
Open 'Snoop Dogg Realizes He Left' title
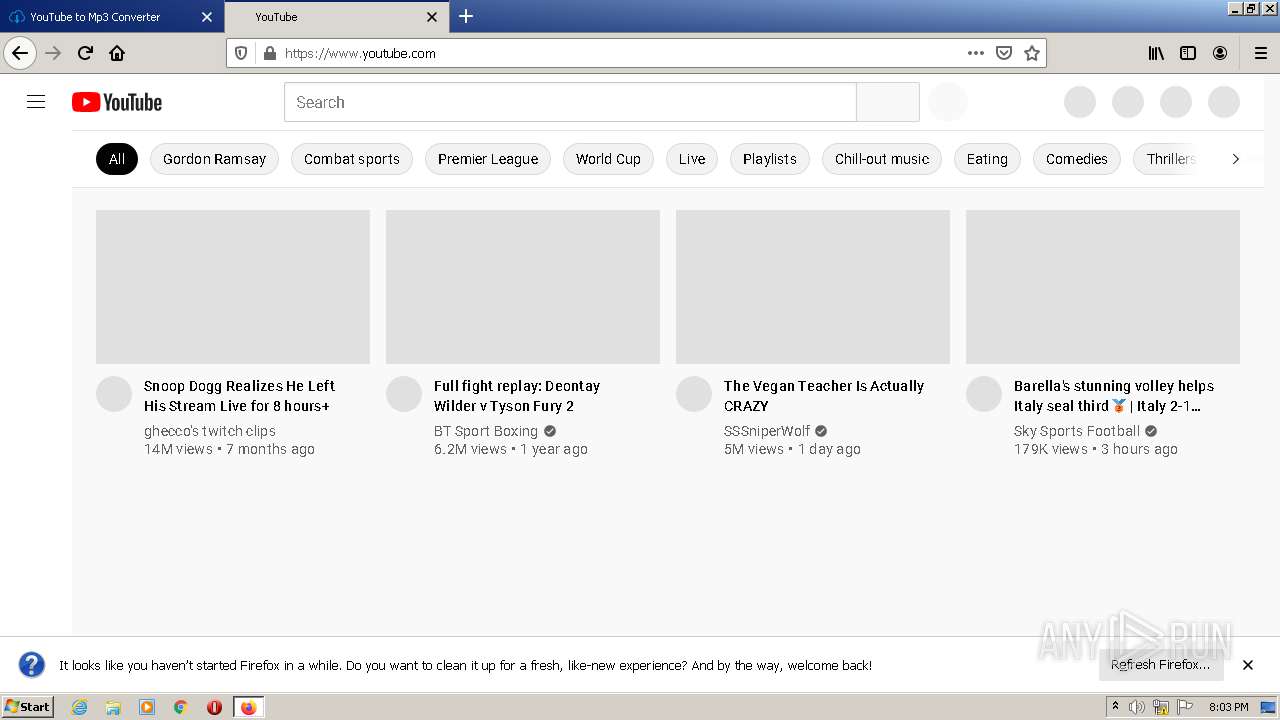[240, 396]
